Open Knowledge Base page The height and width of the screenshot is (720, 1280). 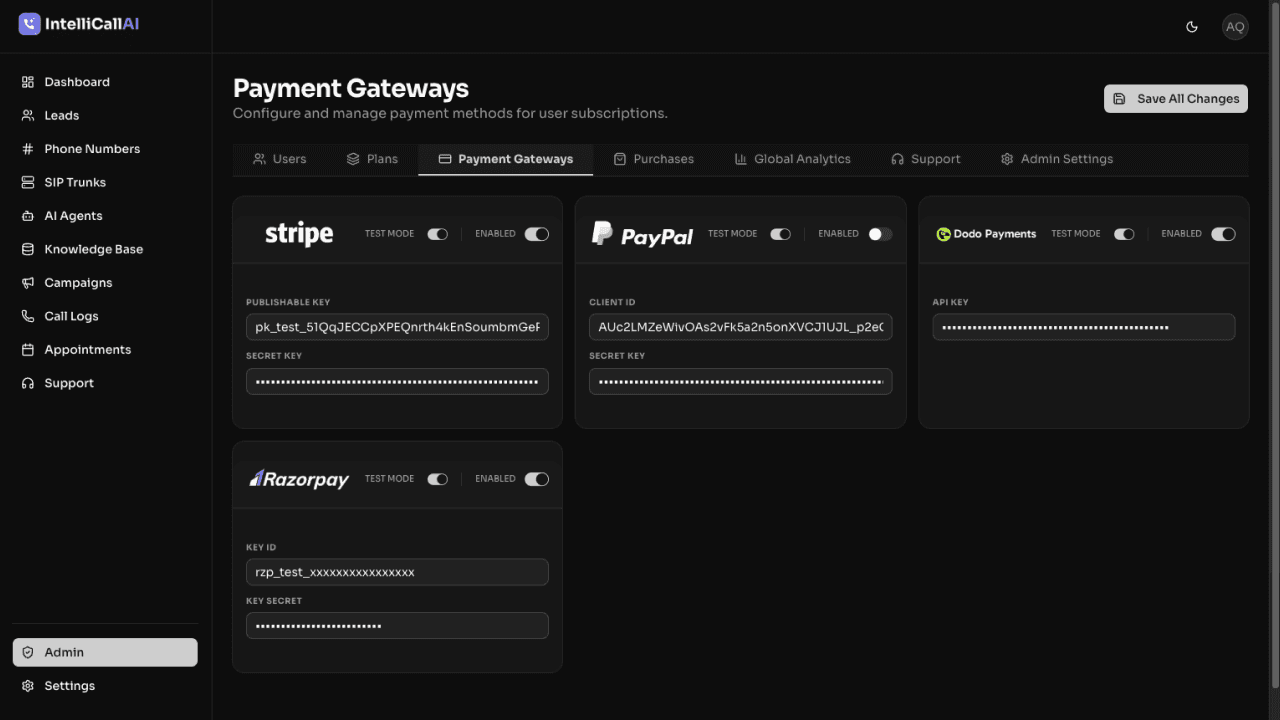point(105,249)
